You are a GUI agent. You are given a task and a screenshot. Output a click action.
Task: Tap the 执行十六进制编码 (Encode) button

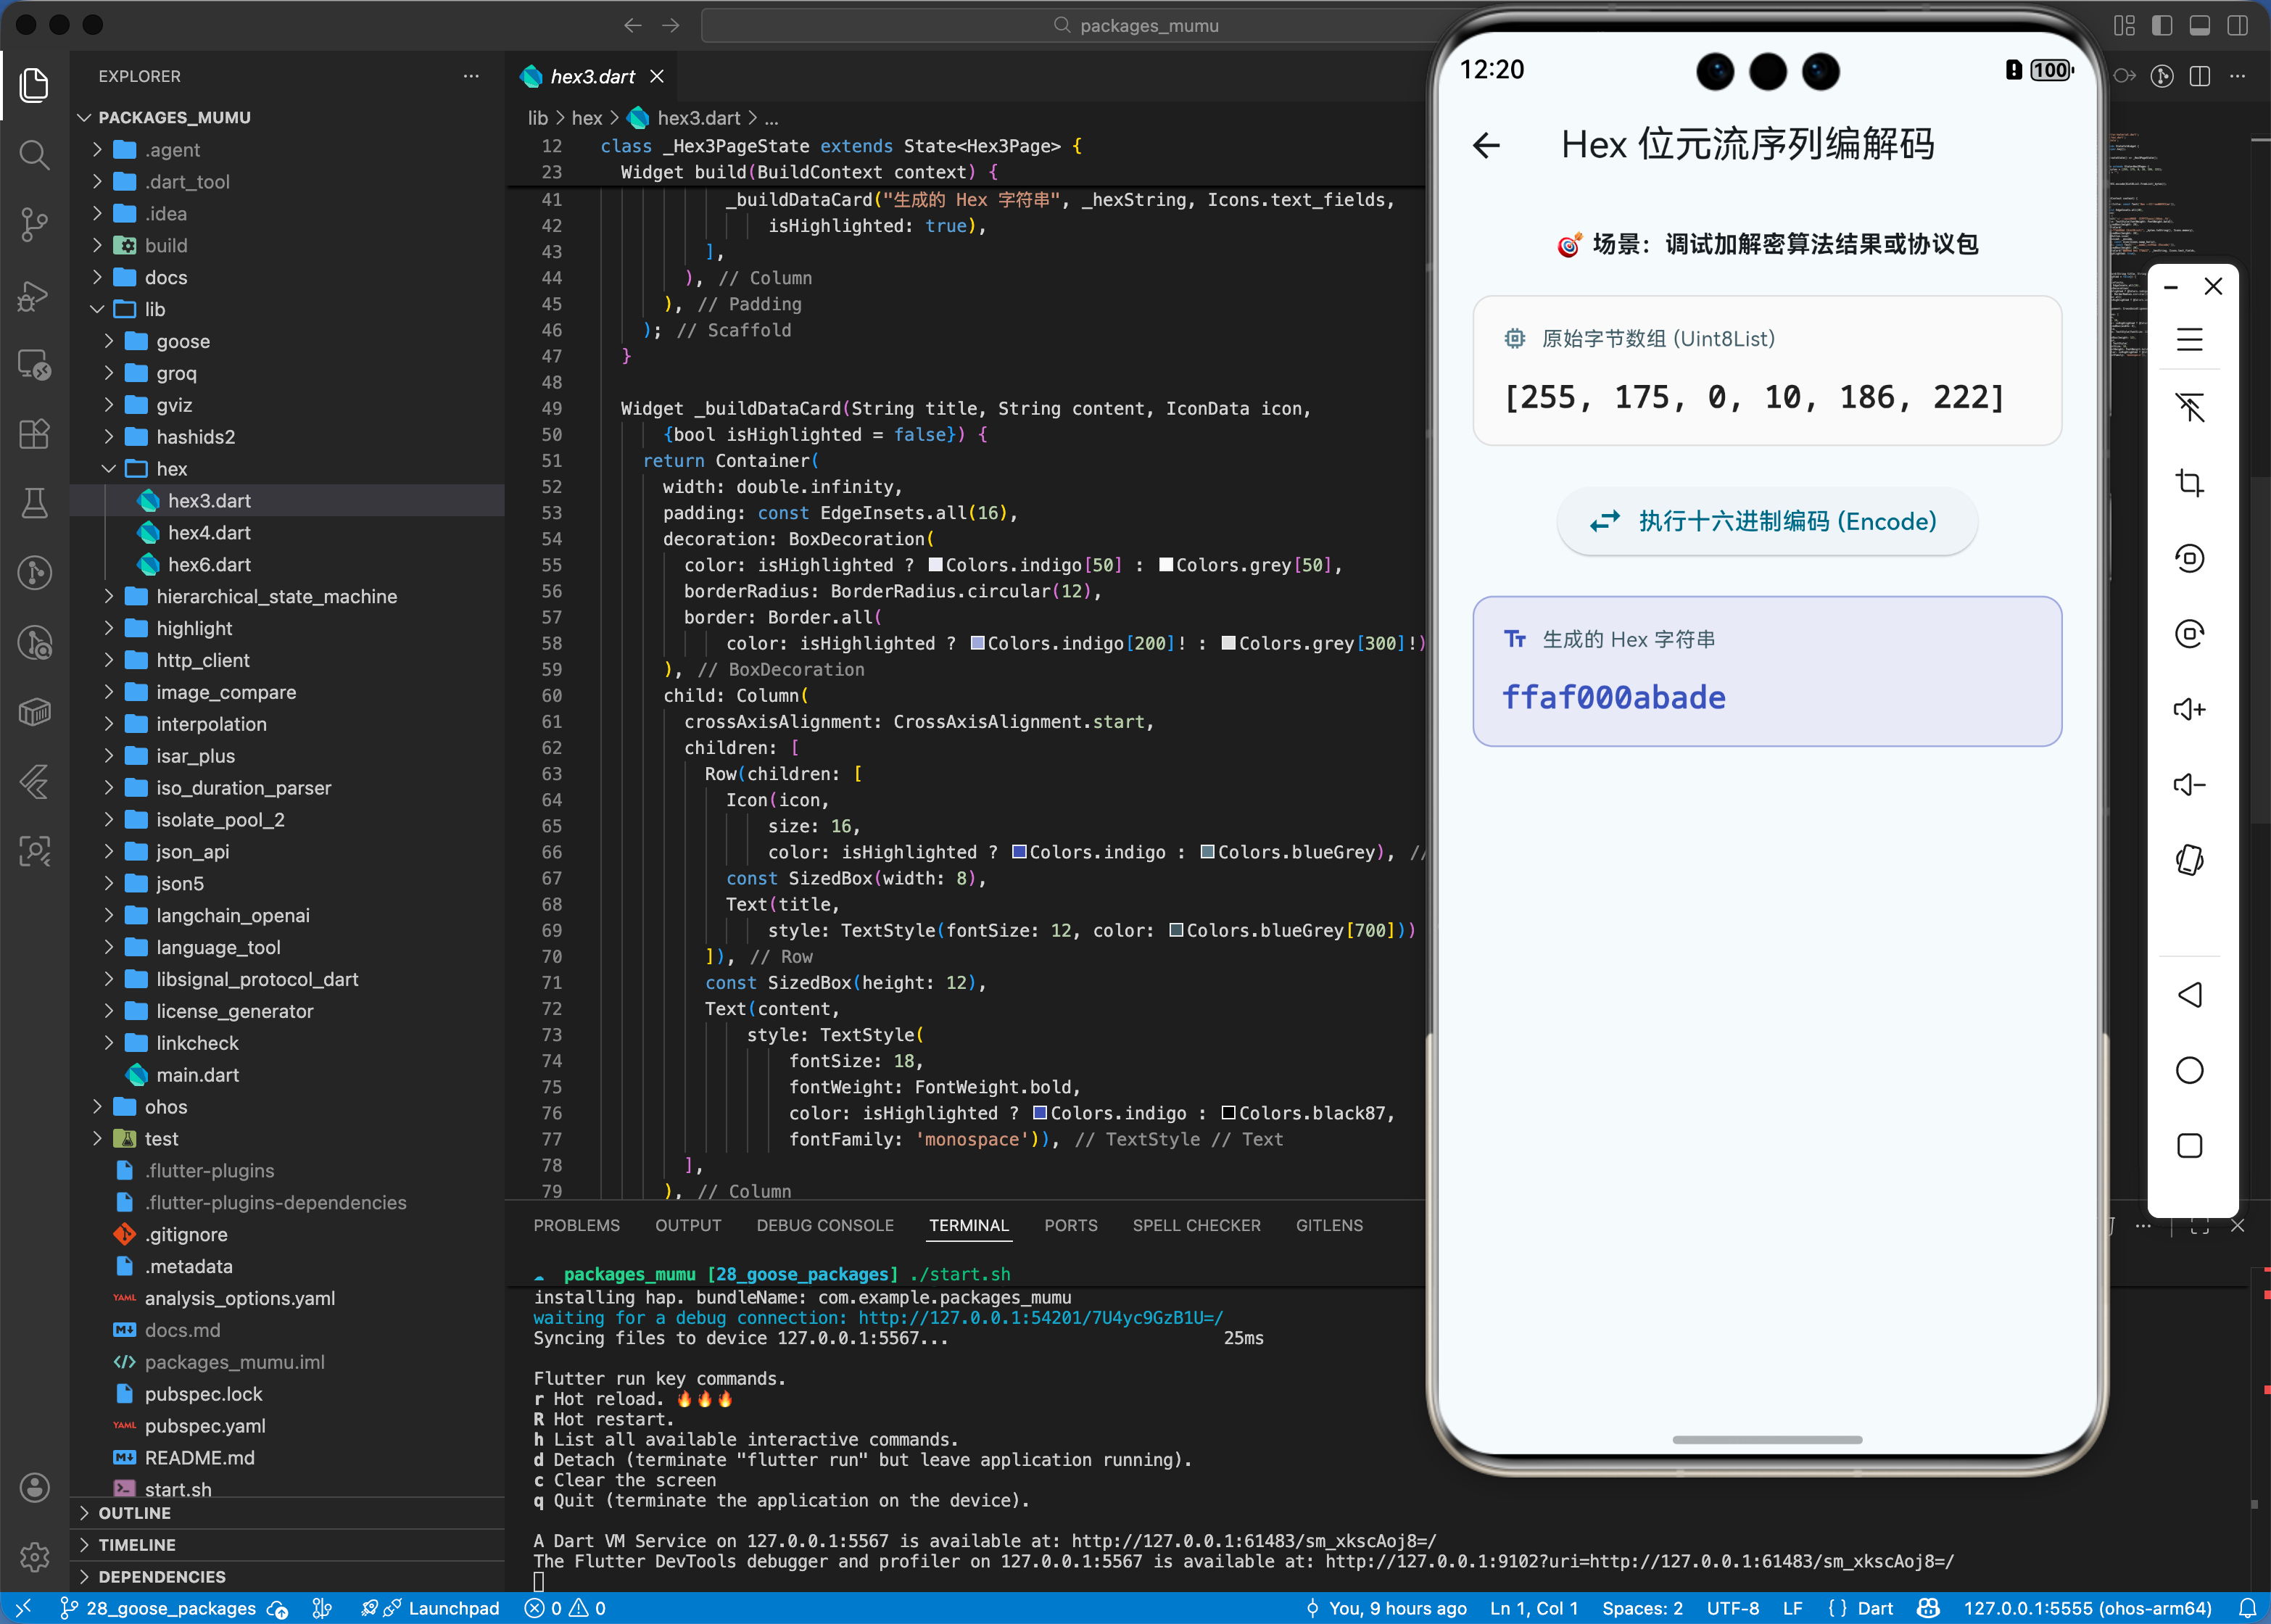(x=1767, y=521)
